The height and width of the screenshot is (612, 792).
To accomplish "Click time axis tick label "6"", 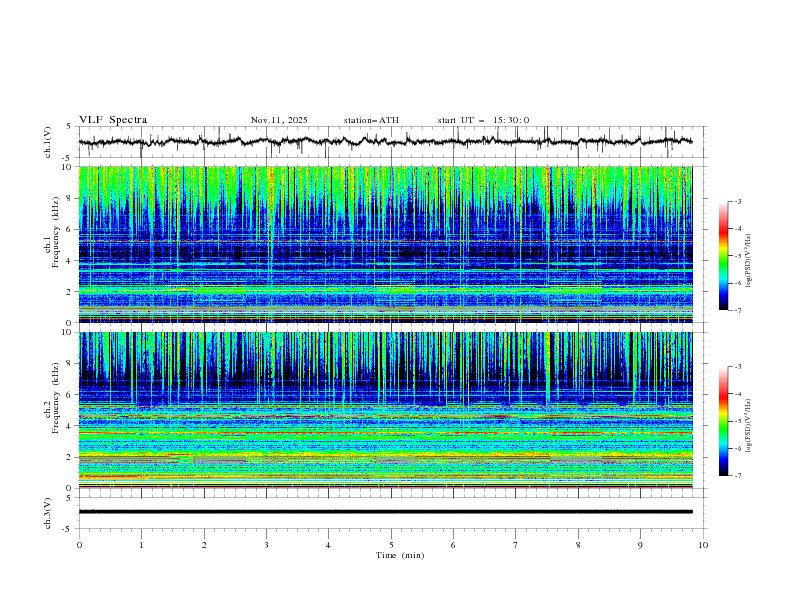I will click(x=453, y=545).
